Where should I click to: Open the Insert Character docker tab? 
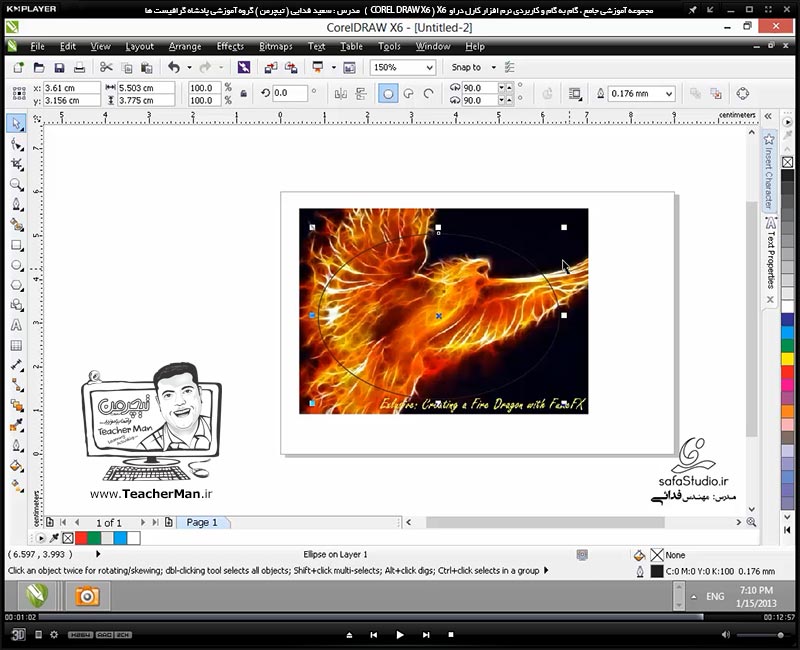pos(769,171)
